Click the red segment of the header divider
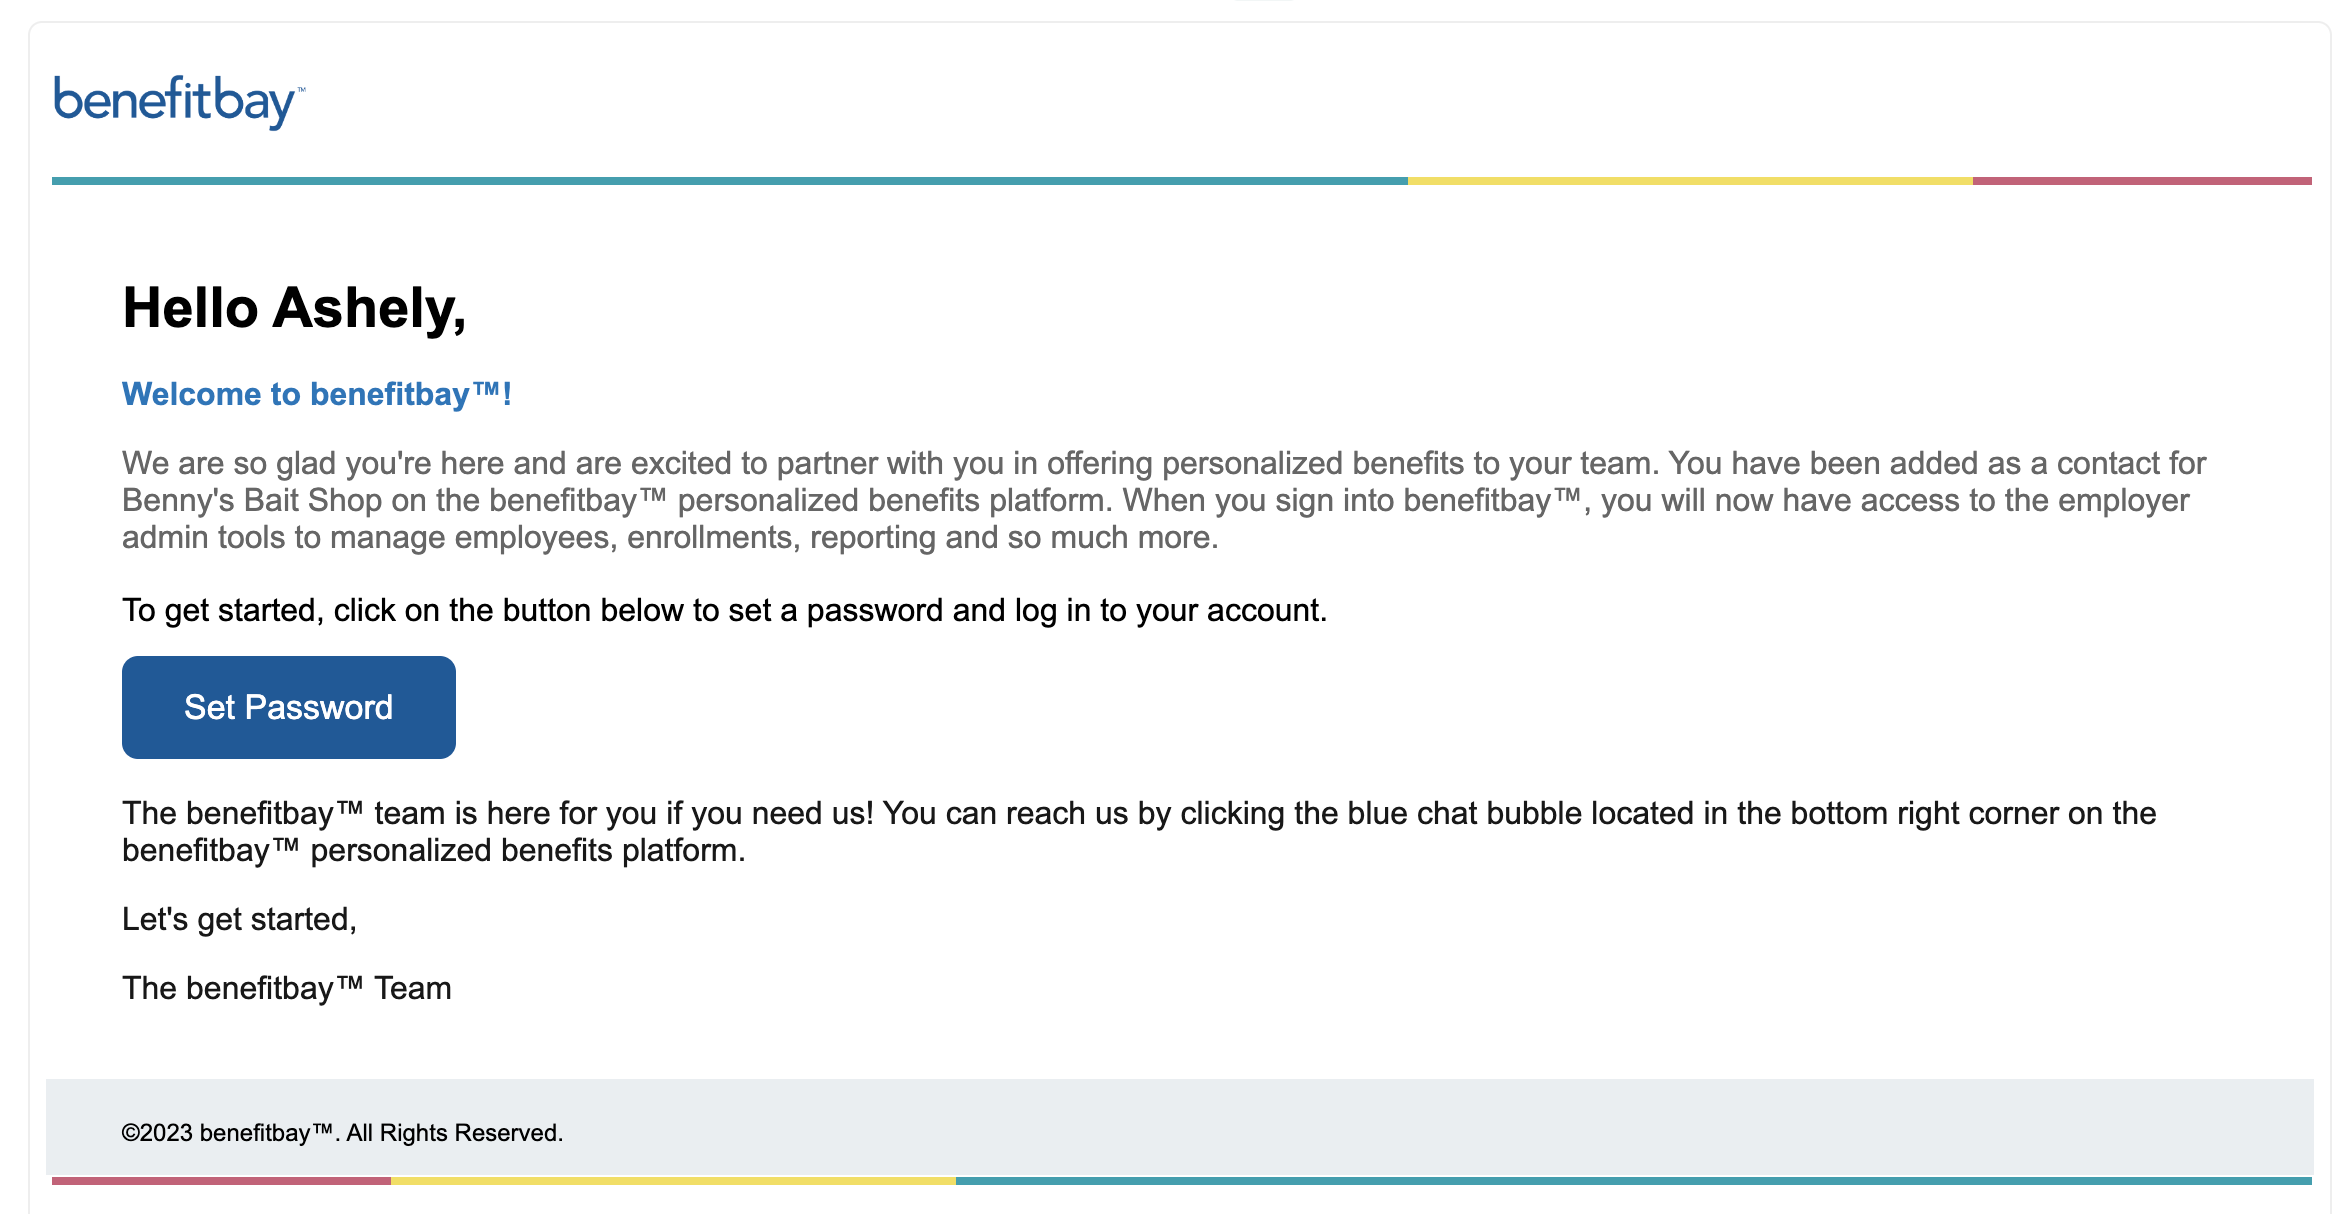Image resolution: width=2352 pixels, height=1214 pixels. 2142,181
